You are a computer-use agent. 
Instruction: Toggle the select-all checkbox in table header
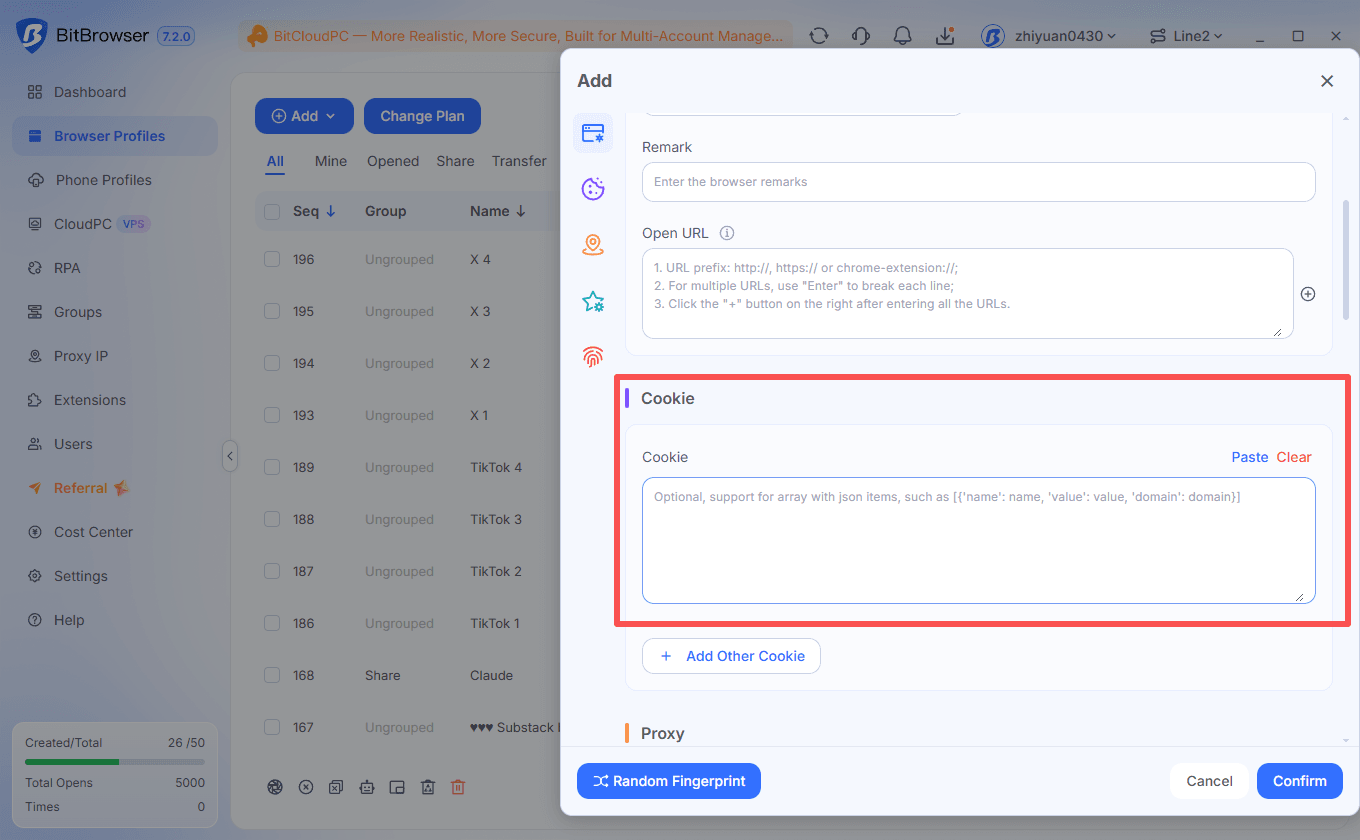[272, 211]
